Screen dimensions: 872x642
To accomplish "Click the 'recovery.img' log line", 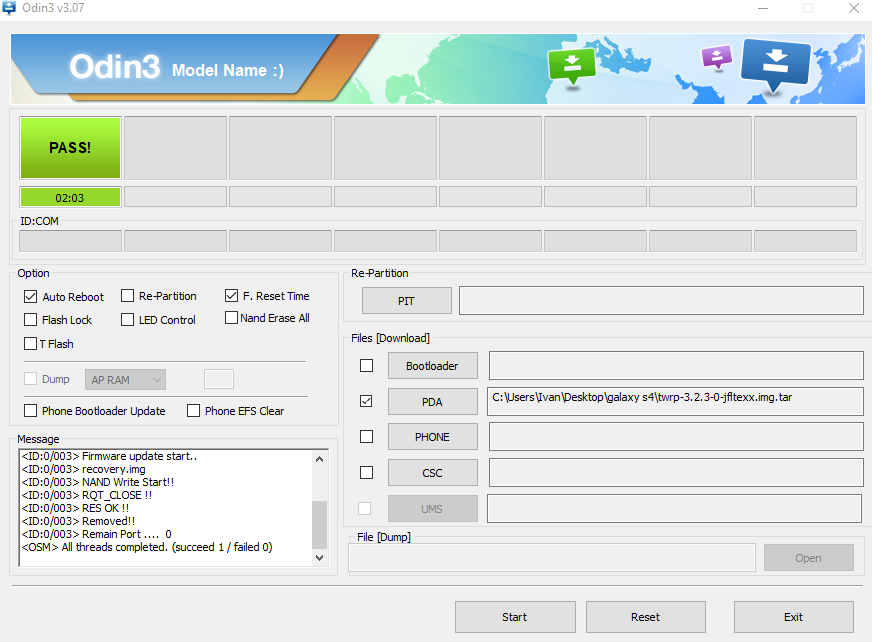I will click(x=83, y=469).
